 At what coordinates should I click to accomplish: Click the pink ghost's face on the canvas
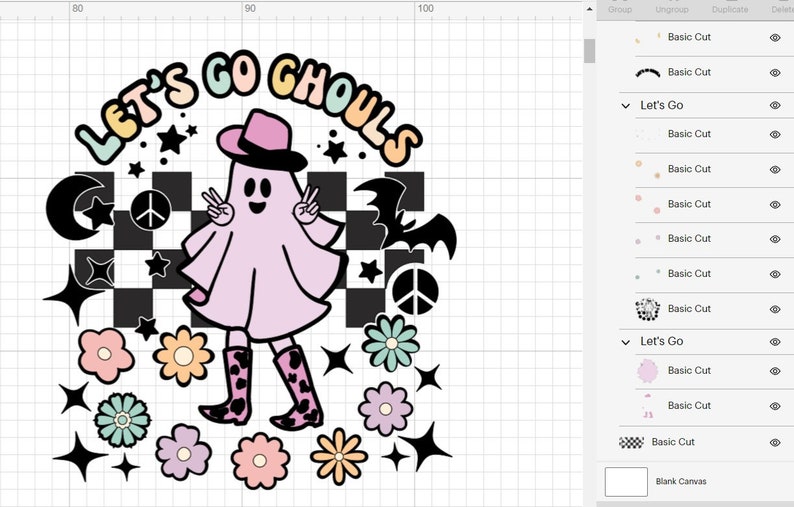click(x=257, y=194)
